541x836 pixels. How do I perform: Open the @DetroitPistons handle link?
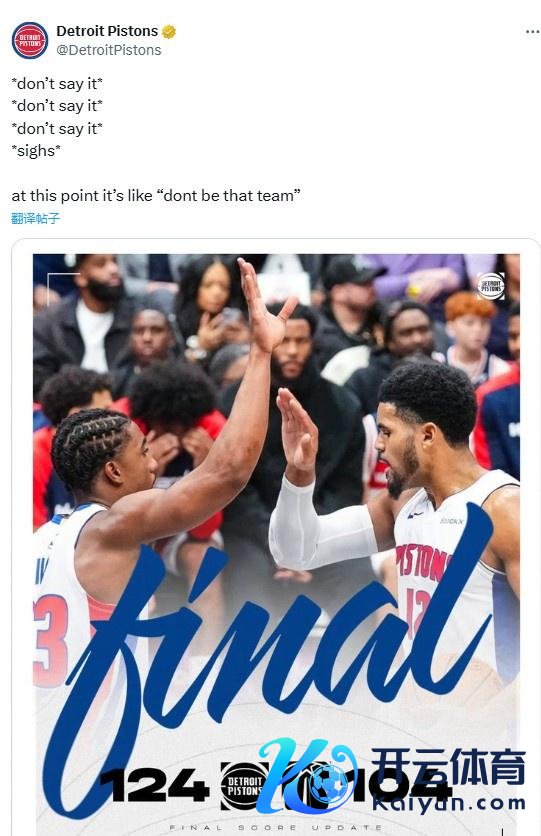109,50
